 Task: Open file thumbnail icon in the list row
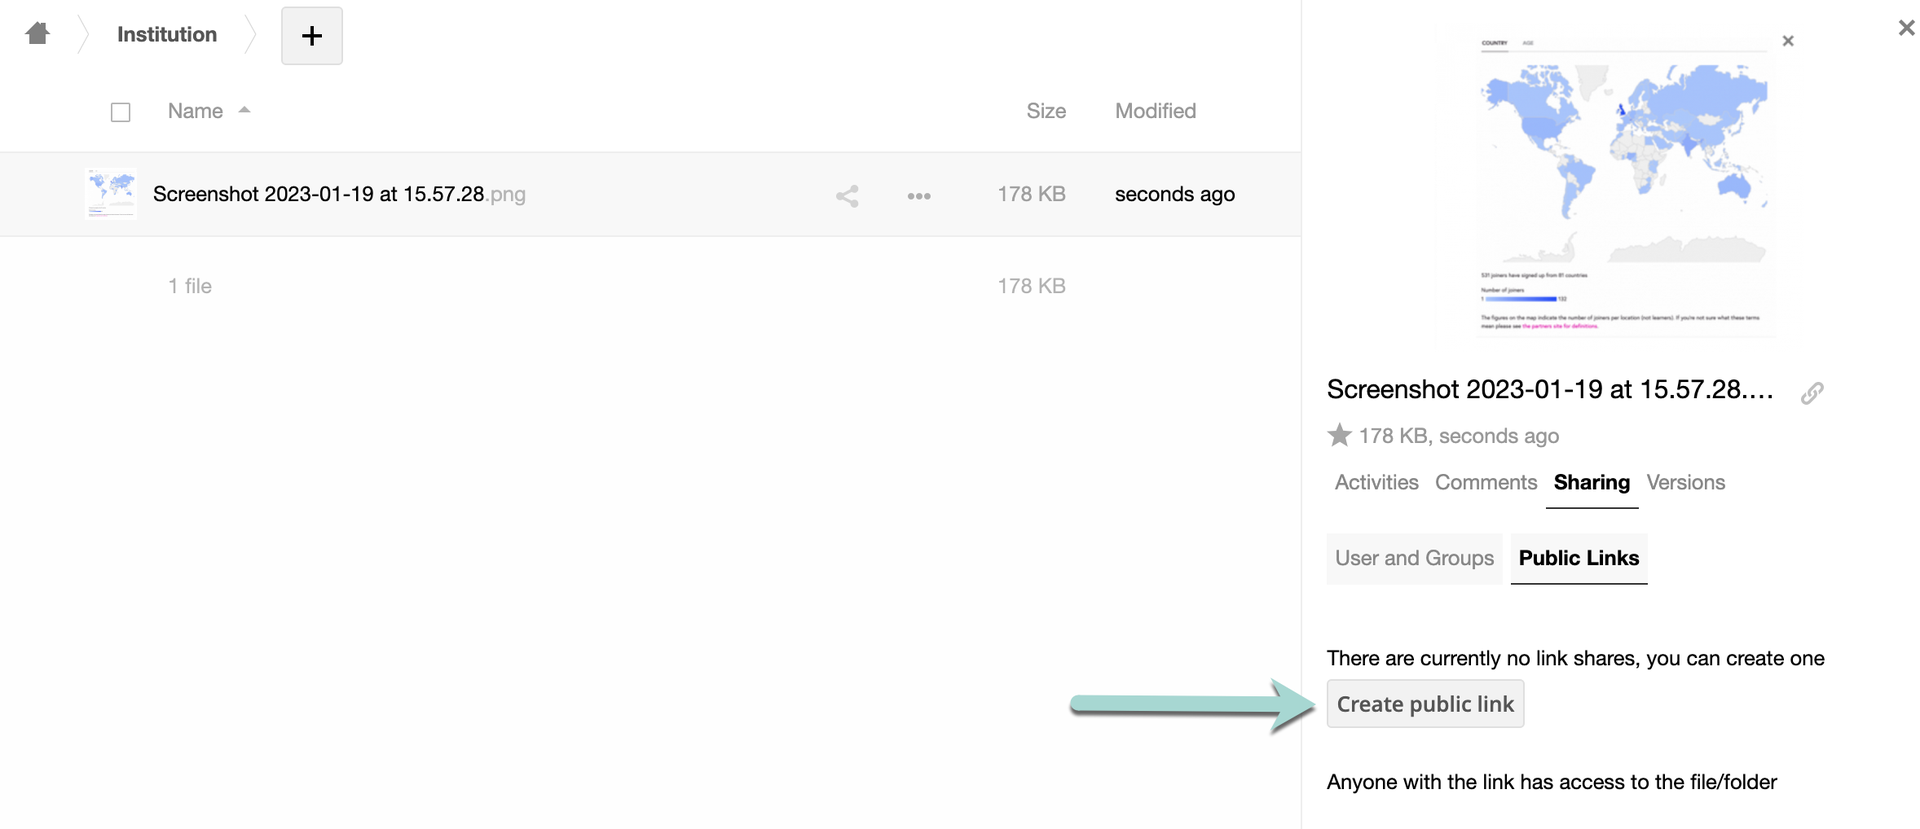coord(111,194)
